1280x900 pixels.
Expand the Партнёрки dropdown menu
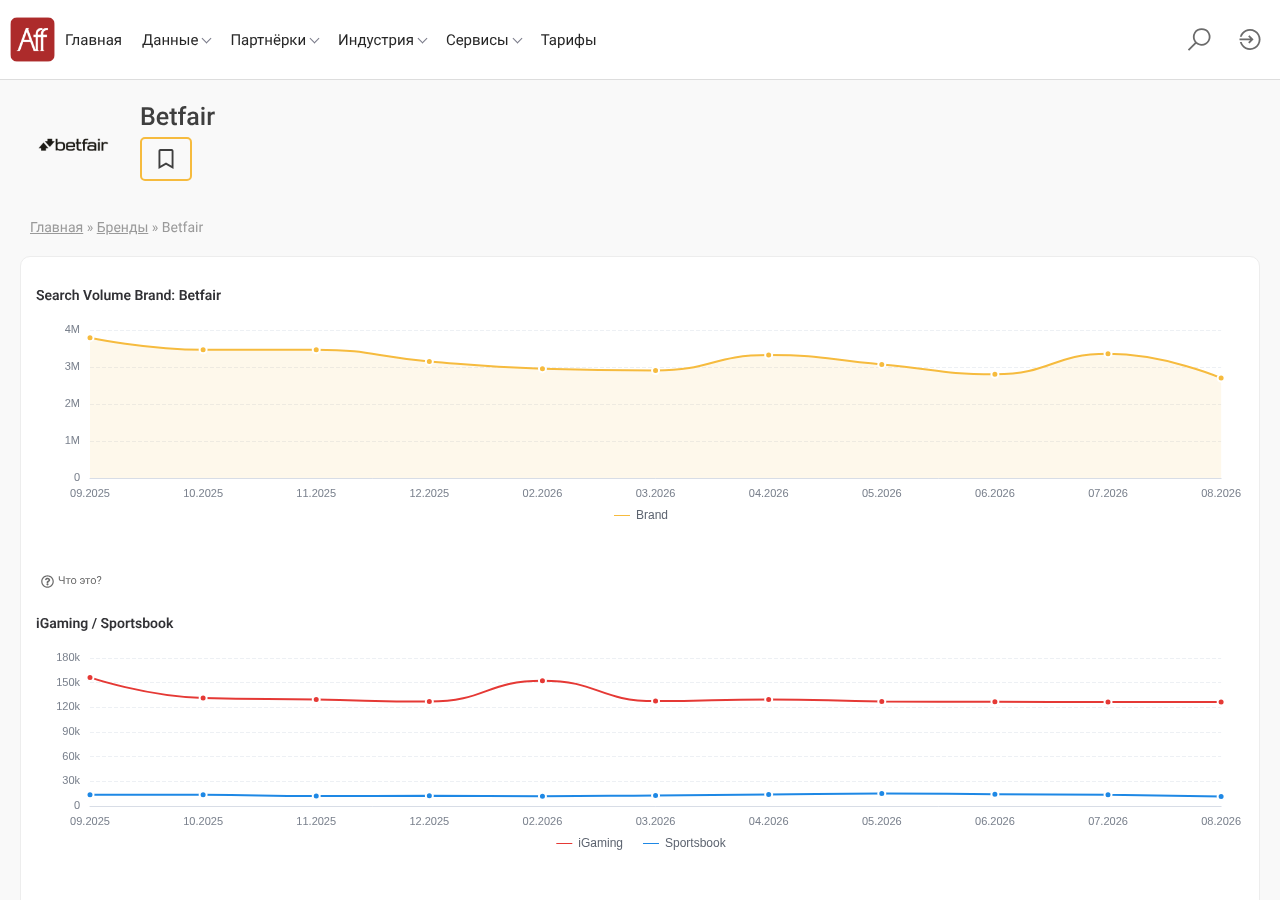[275, 40]
